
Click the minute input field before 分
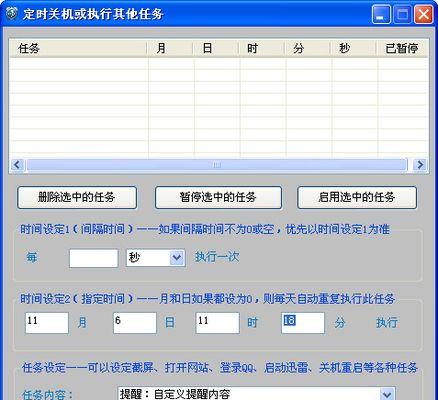point(303,323)
